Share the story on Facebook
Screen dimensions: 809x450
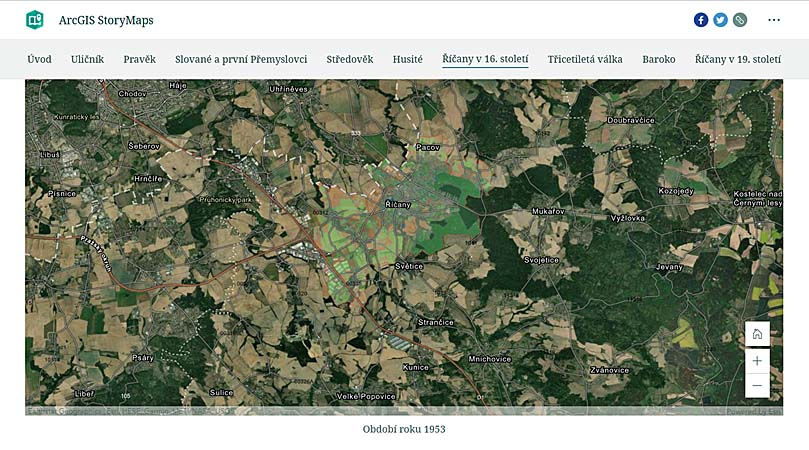701,19
